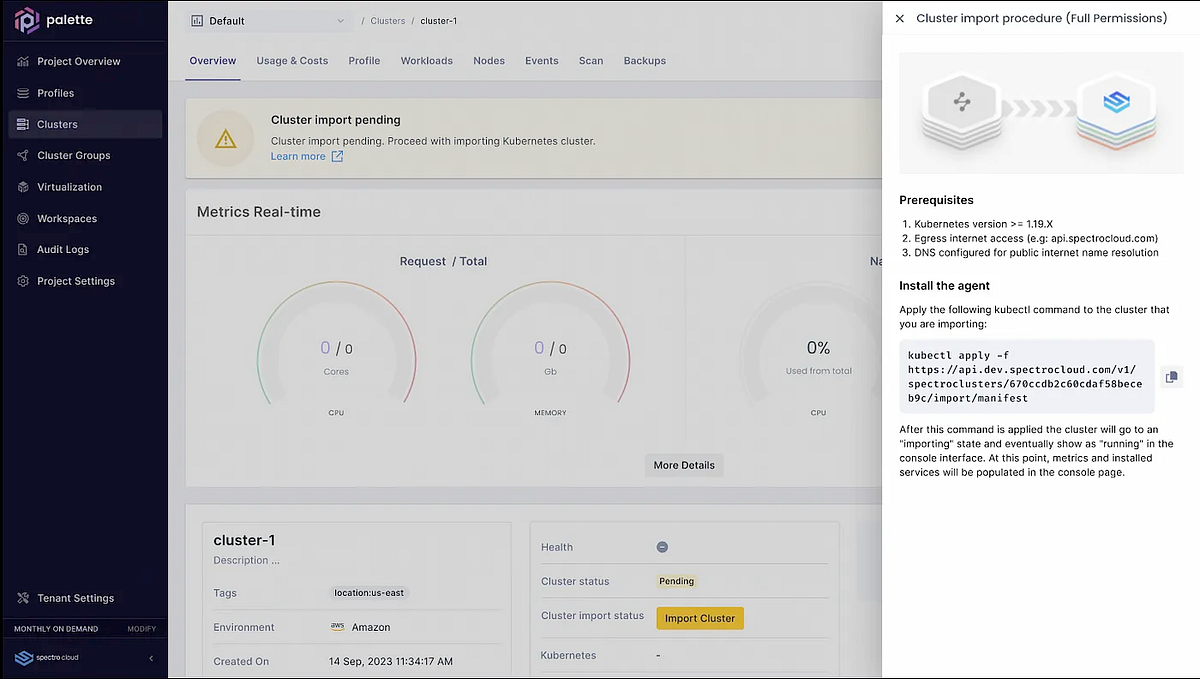1200x679 pixels.
Task: Collapse the sidebar with the chevron
Action: click(x=151, y=658)
